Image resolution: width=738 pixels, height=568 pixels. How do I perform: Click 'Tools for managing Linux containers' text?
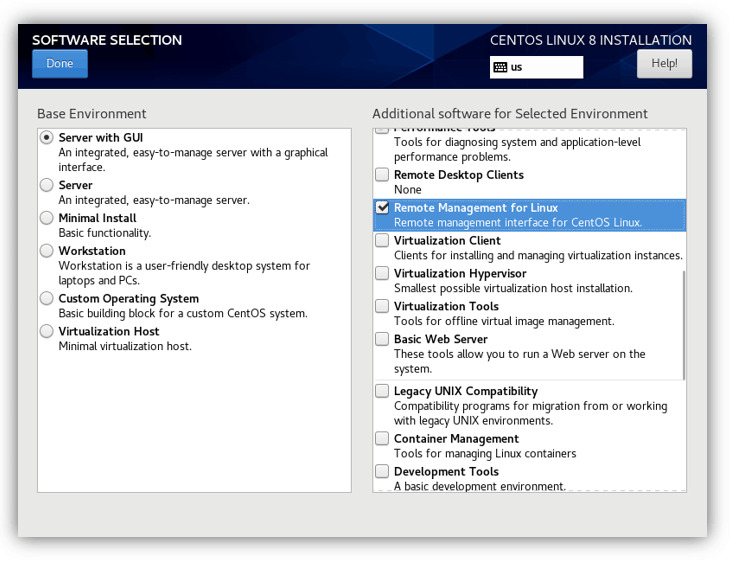point(485,454)
